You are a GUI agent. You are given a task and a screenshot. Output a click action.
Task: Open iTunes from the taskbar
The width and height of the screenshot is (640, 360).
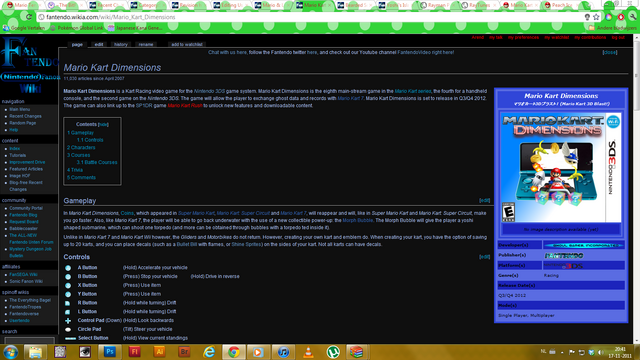(x=283, y=352)
